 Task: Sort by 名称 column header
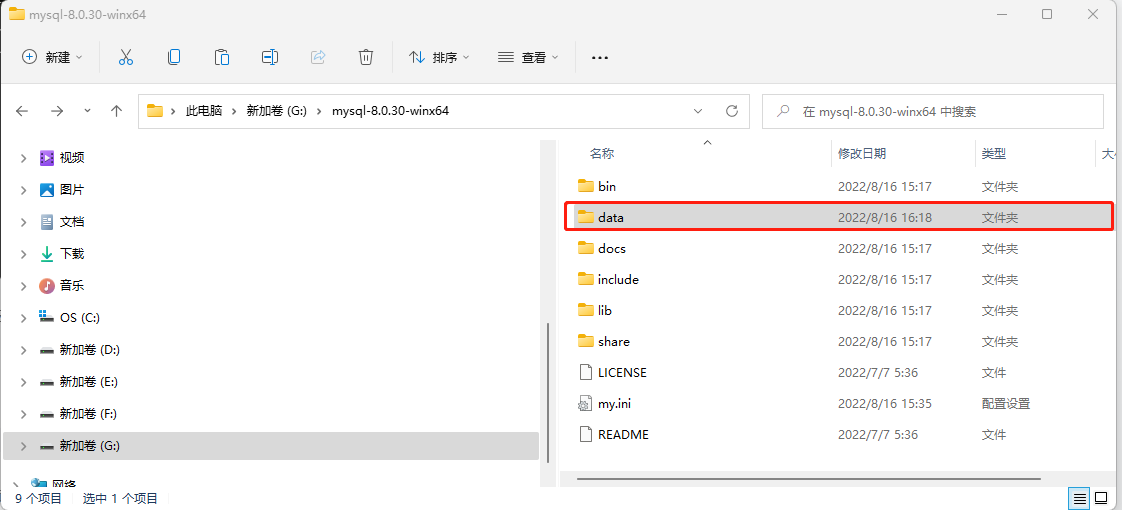602,153
